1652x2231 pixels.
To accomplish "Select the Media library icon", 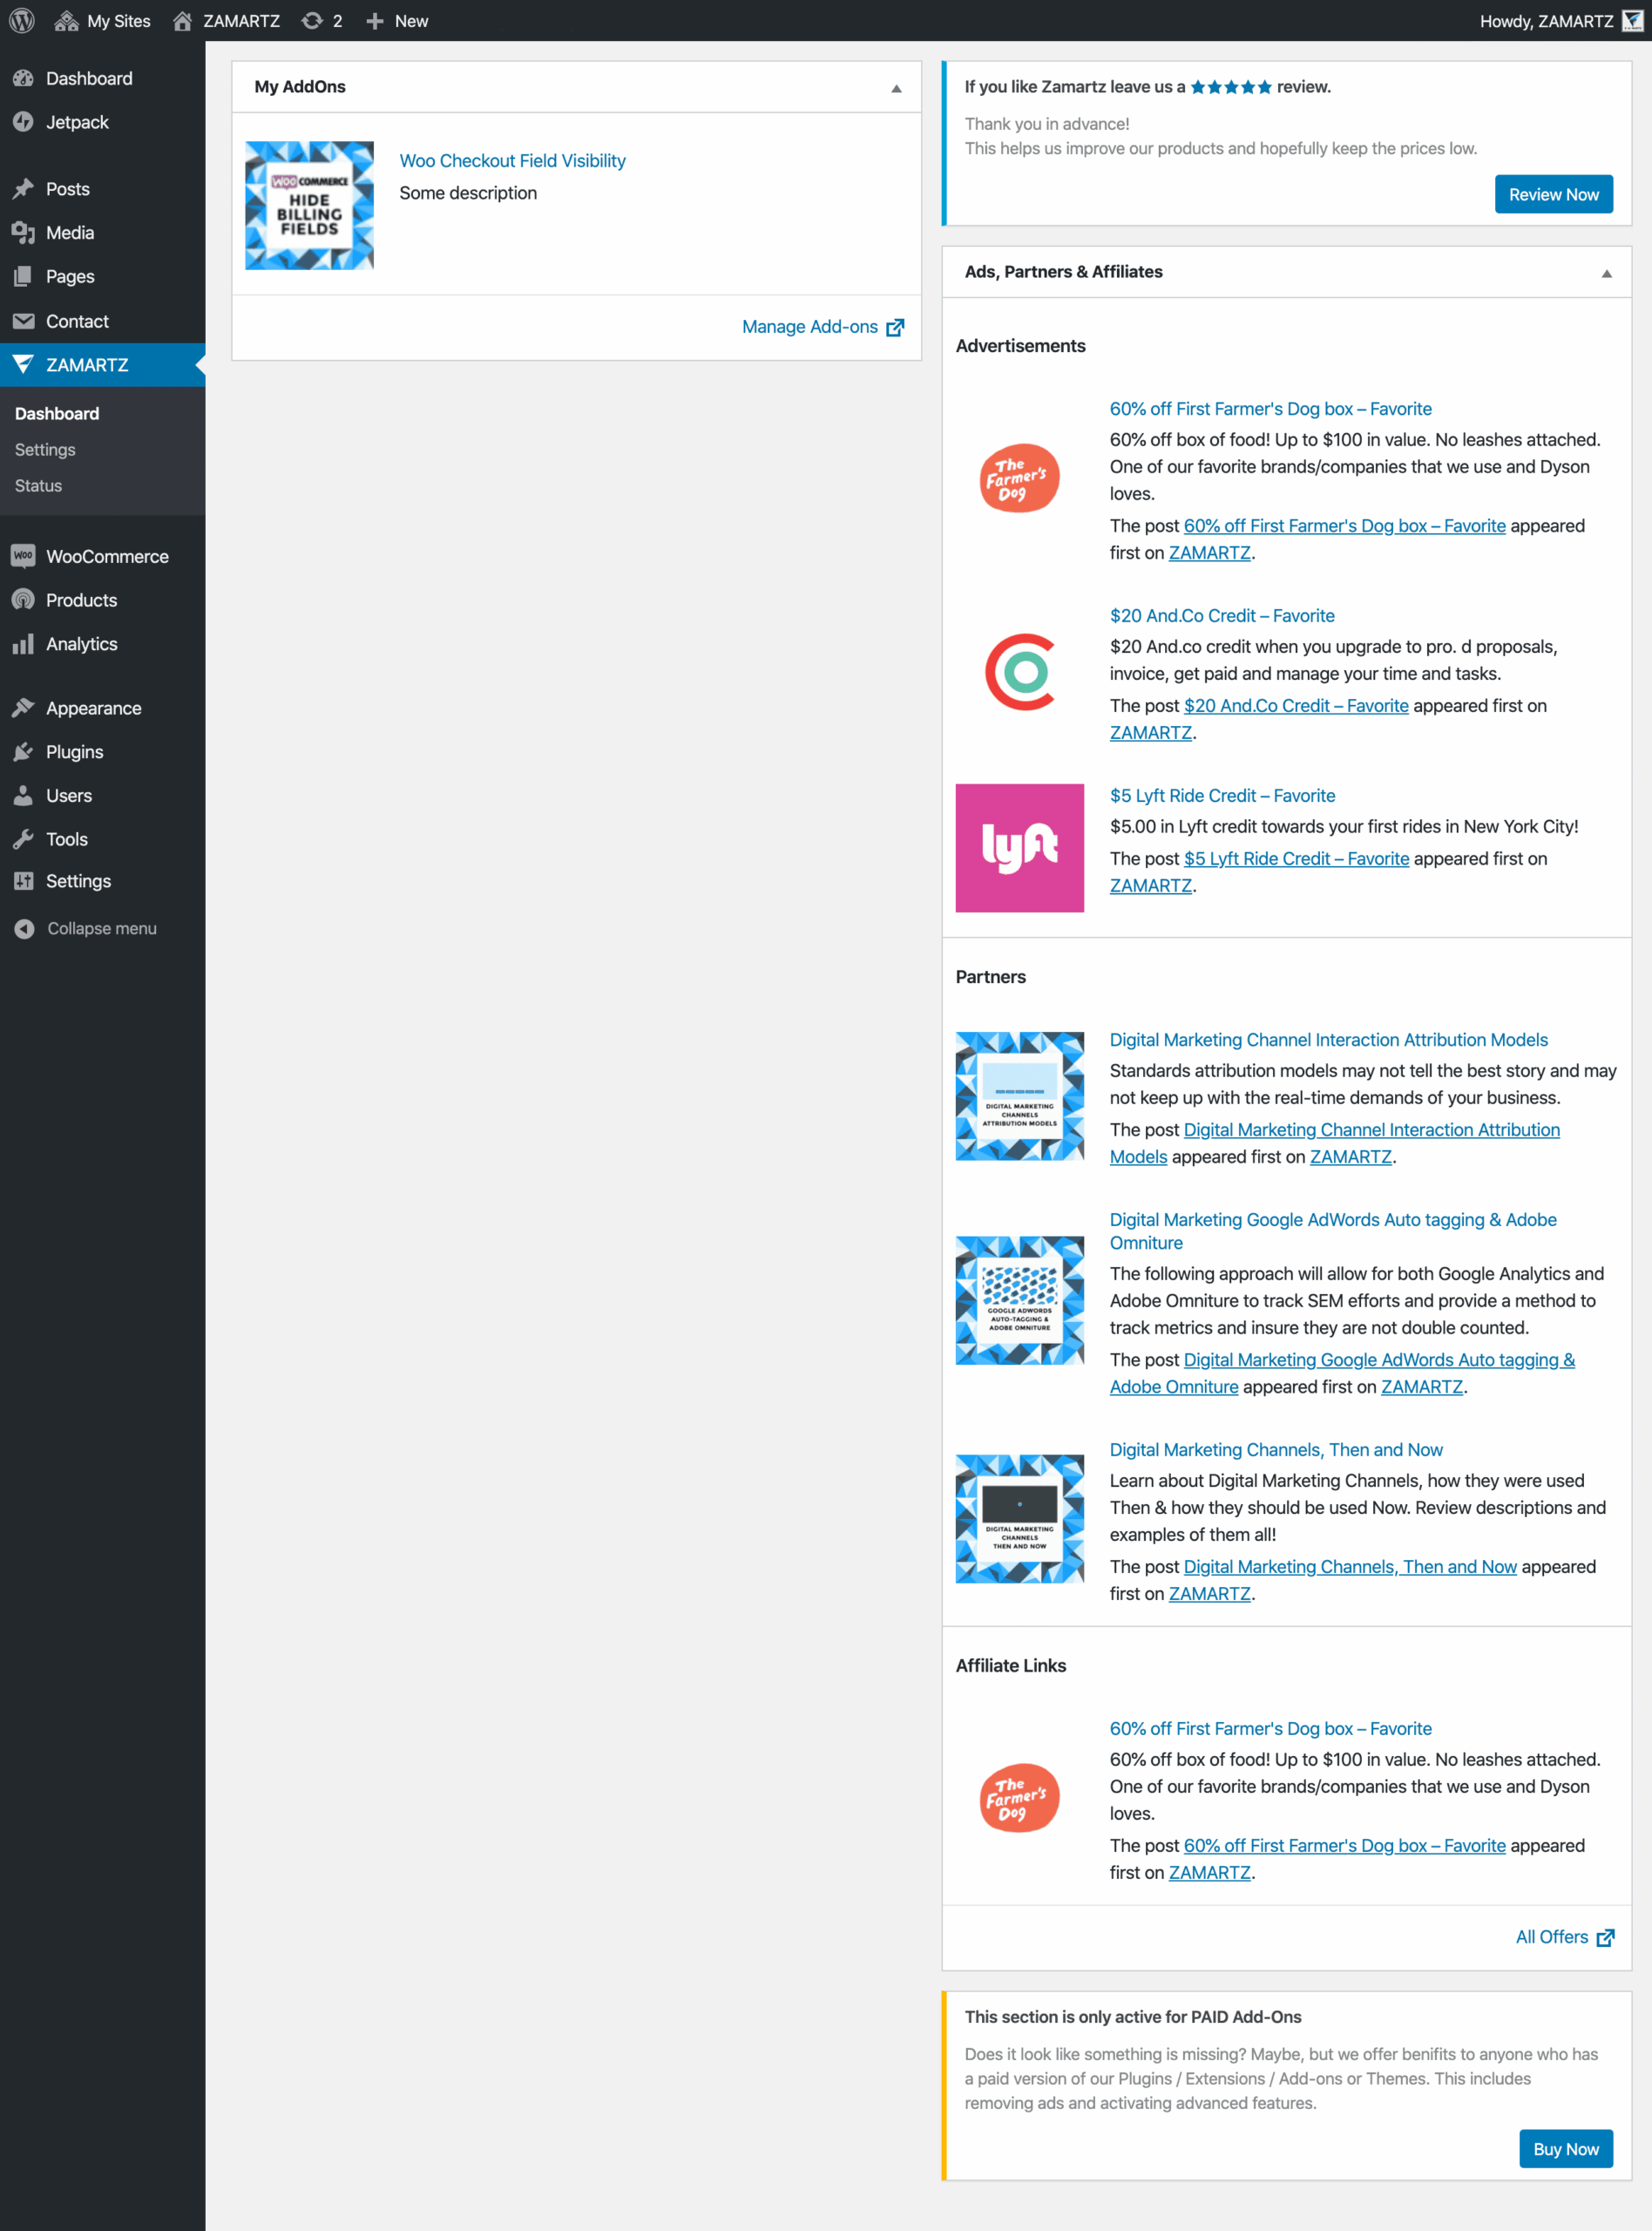I will point(23,232).
